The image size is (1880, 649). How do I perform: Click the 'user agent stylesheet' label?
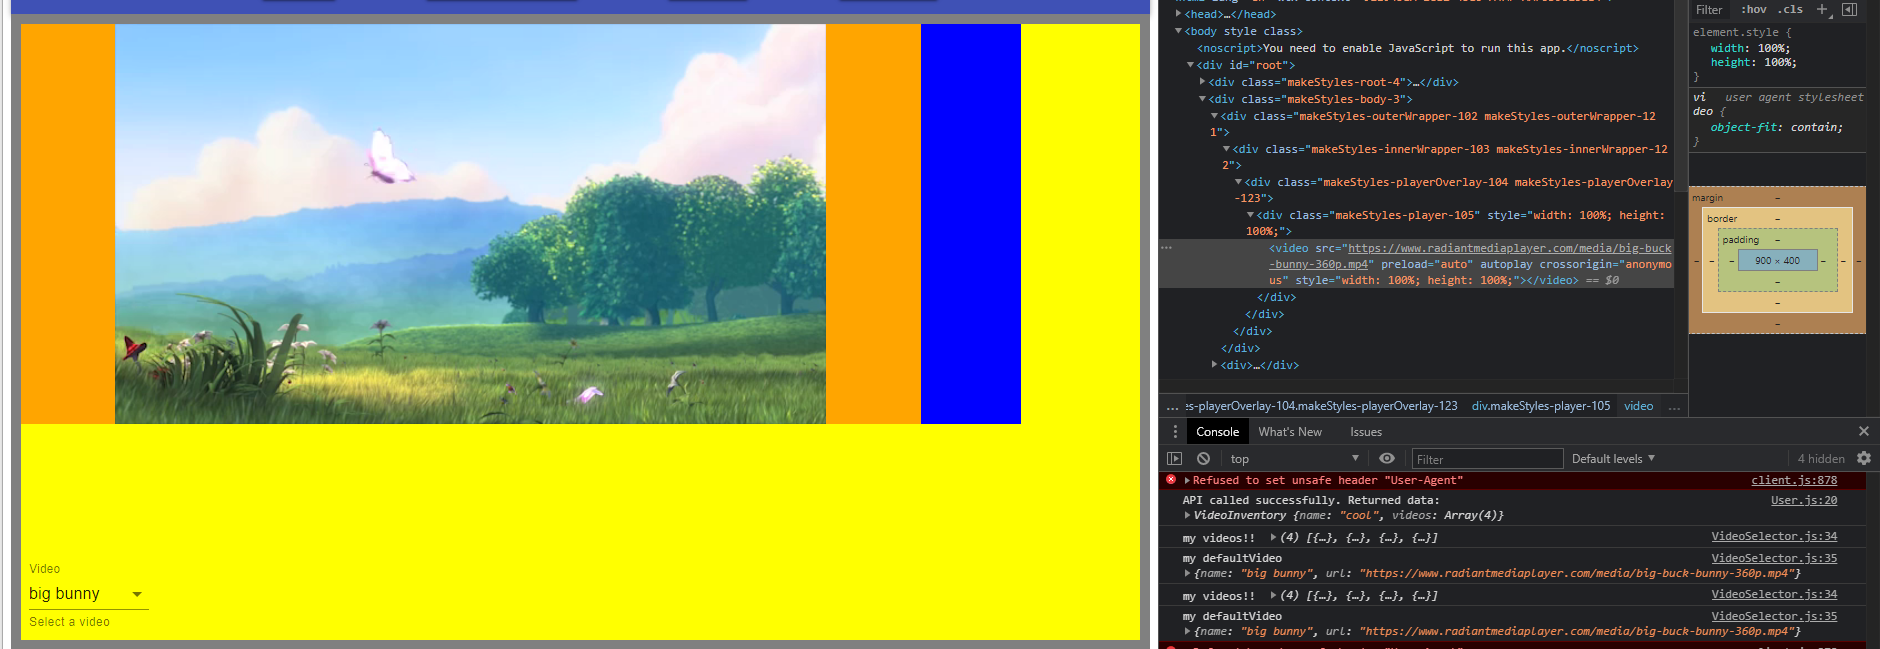(x=1794, y=97)
